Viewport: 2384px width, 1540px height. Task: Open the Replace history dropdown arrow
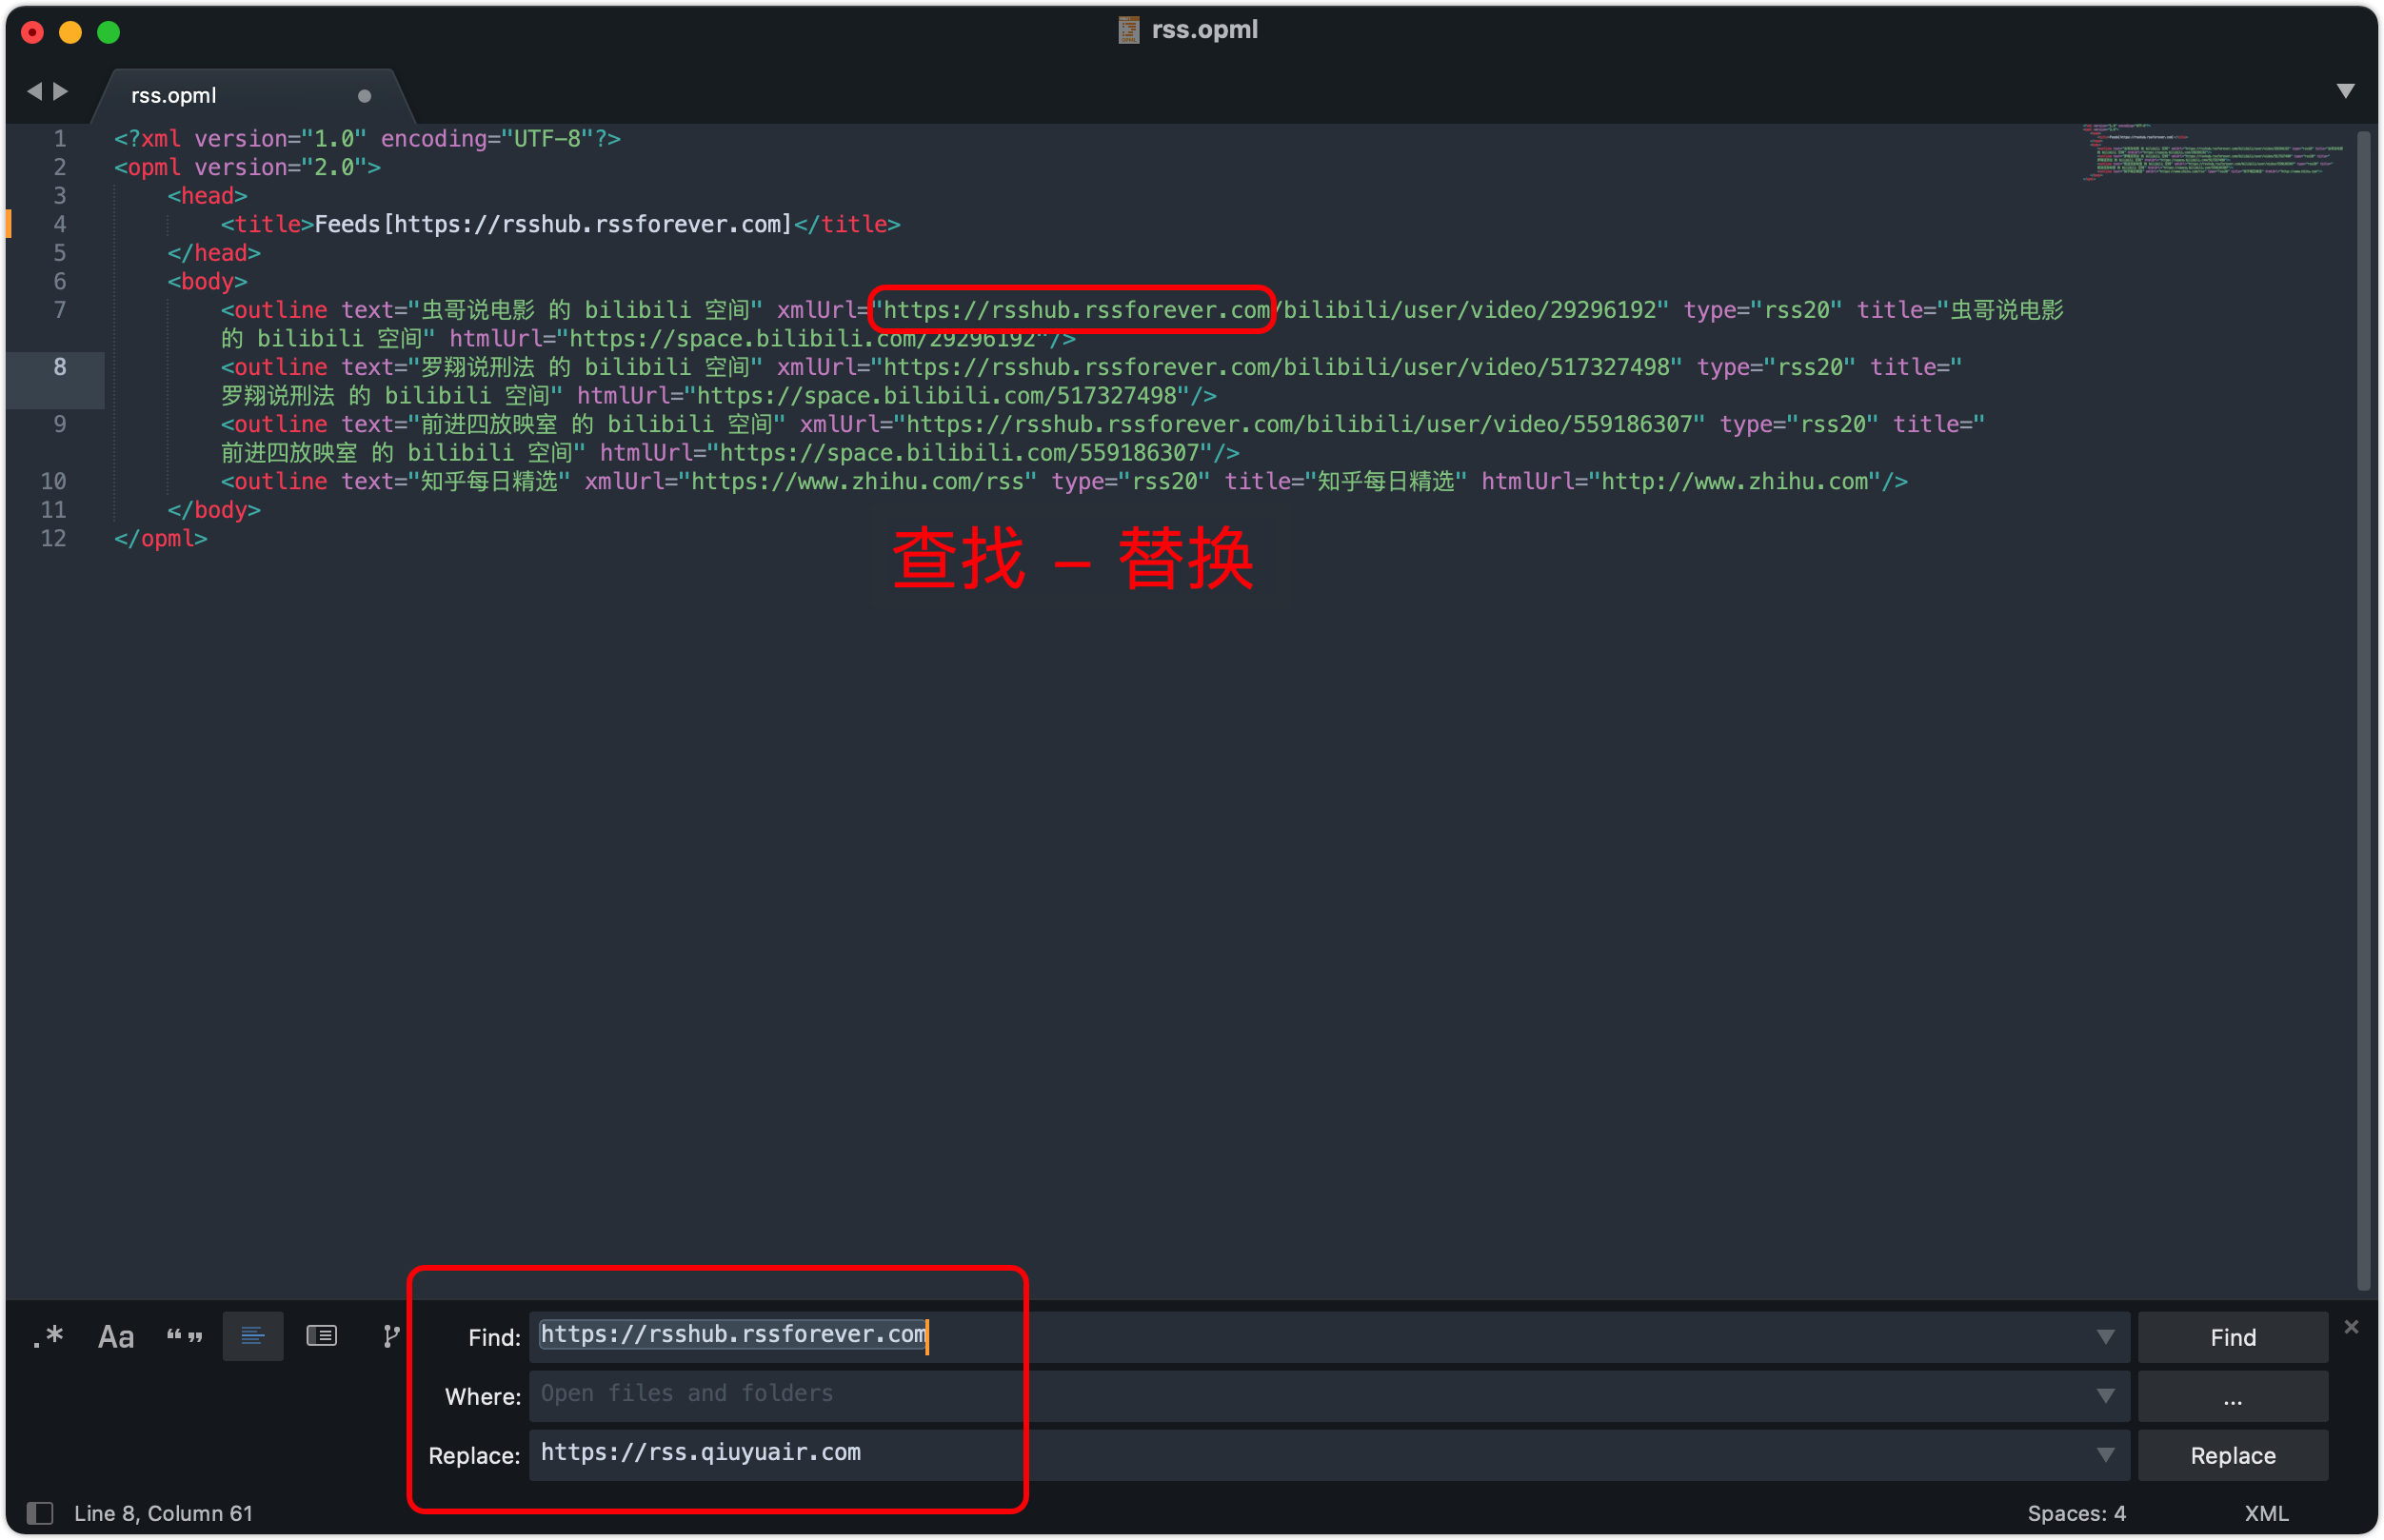pos(2105,1455)
